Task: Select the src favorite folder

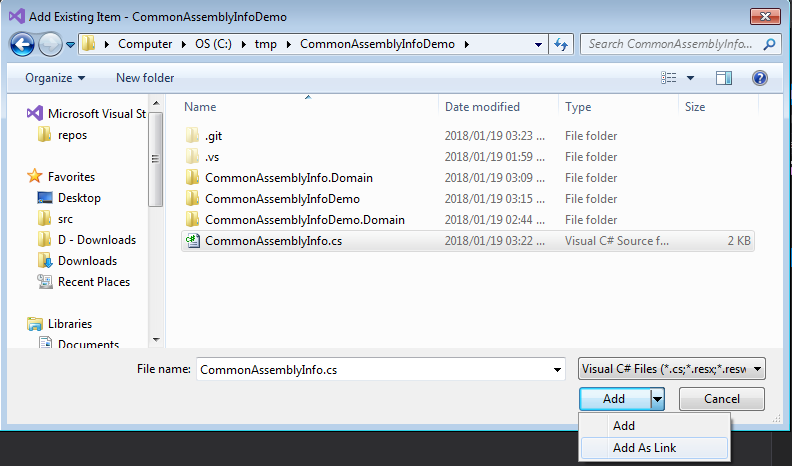Action: pyautogui.click(x=56, y=219)
